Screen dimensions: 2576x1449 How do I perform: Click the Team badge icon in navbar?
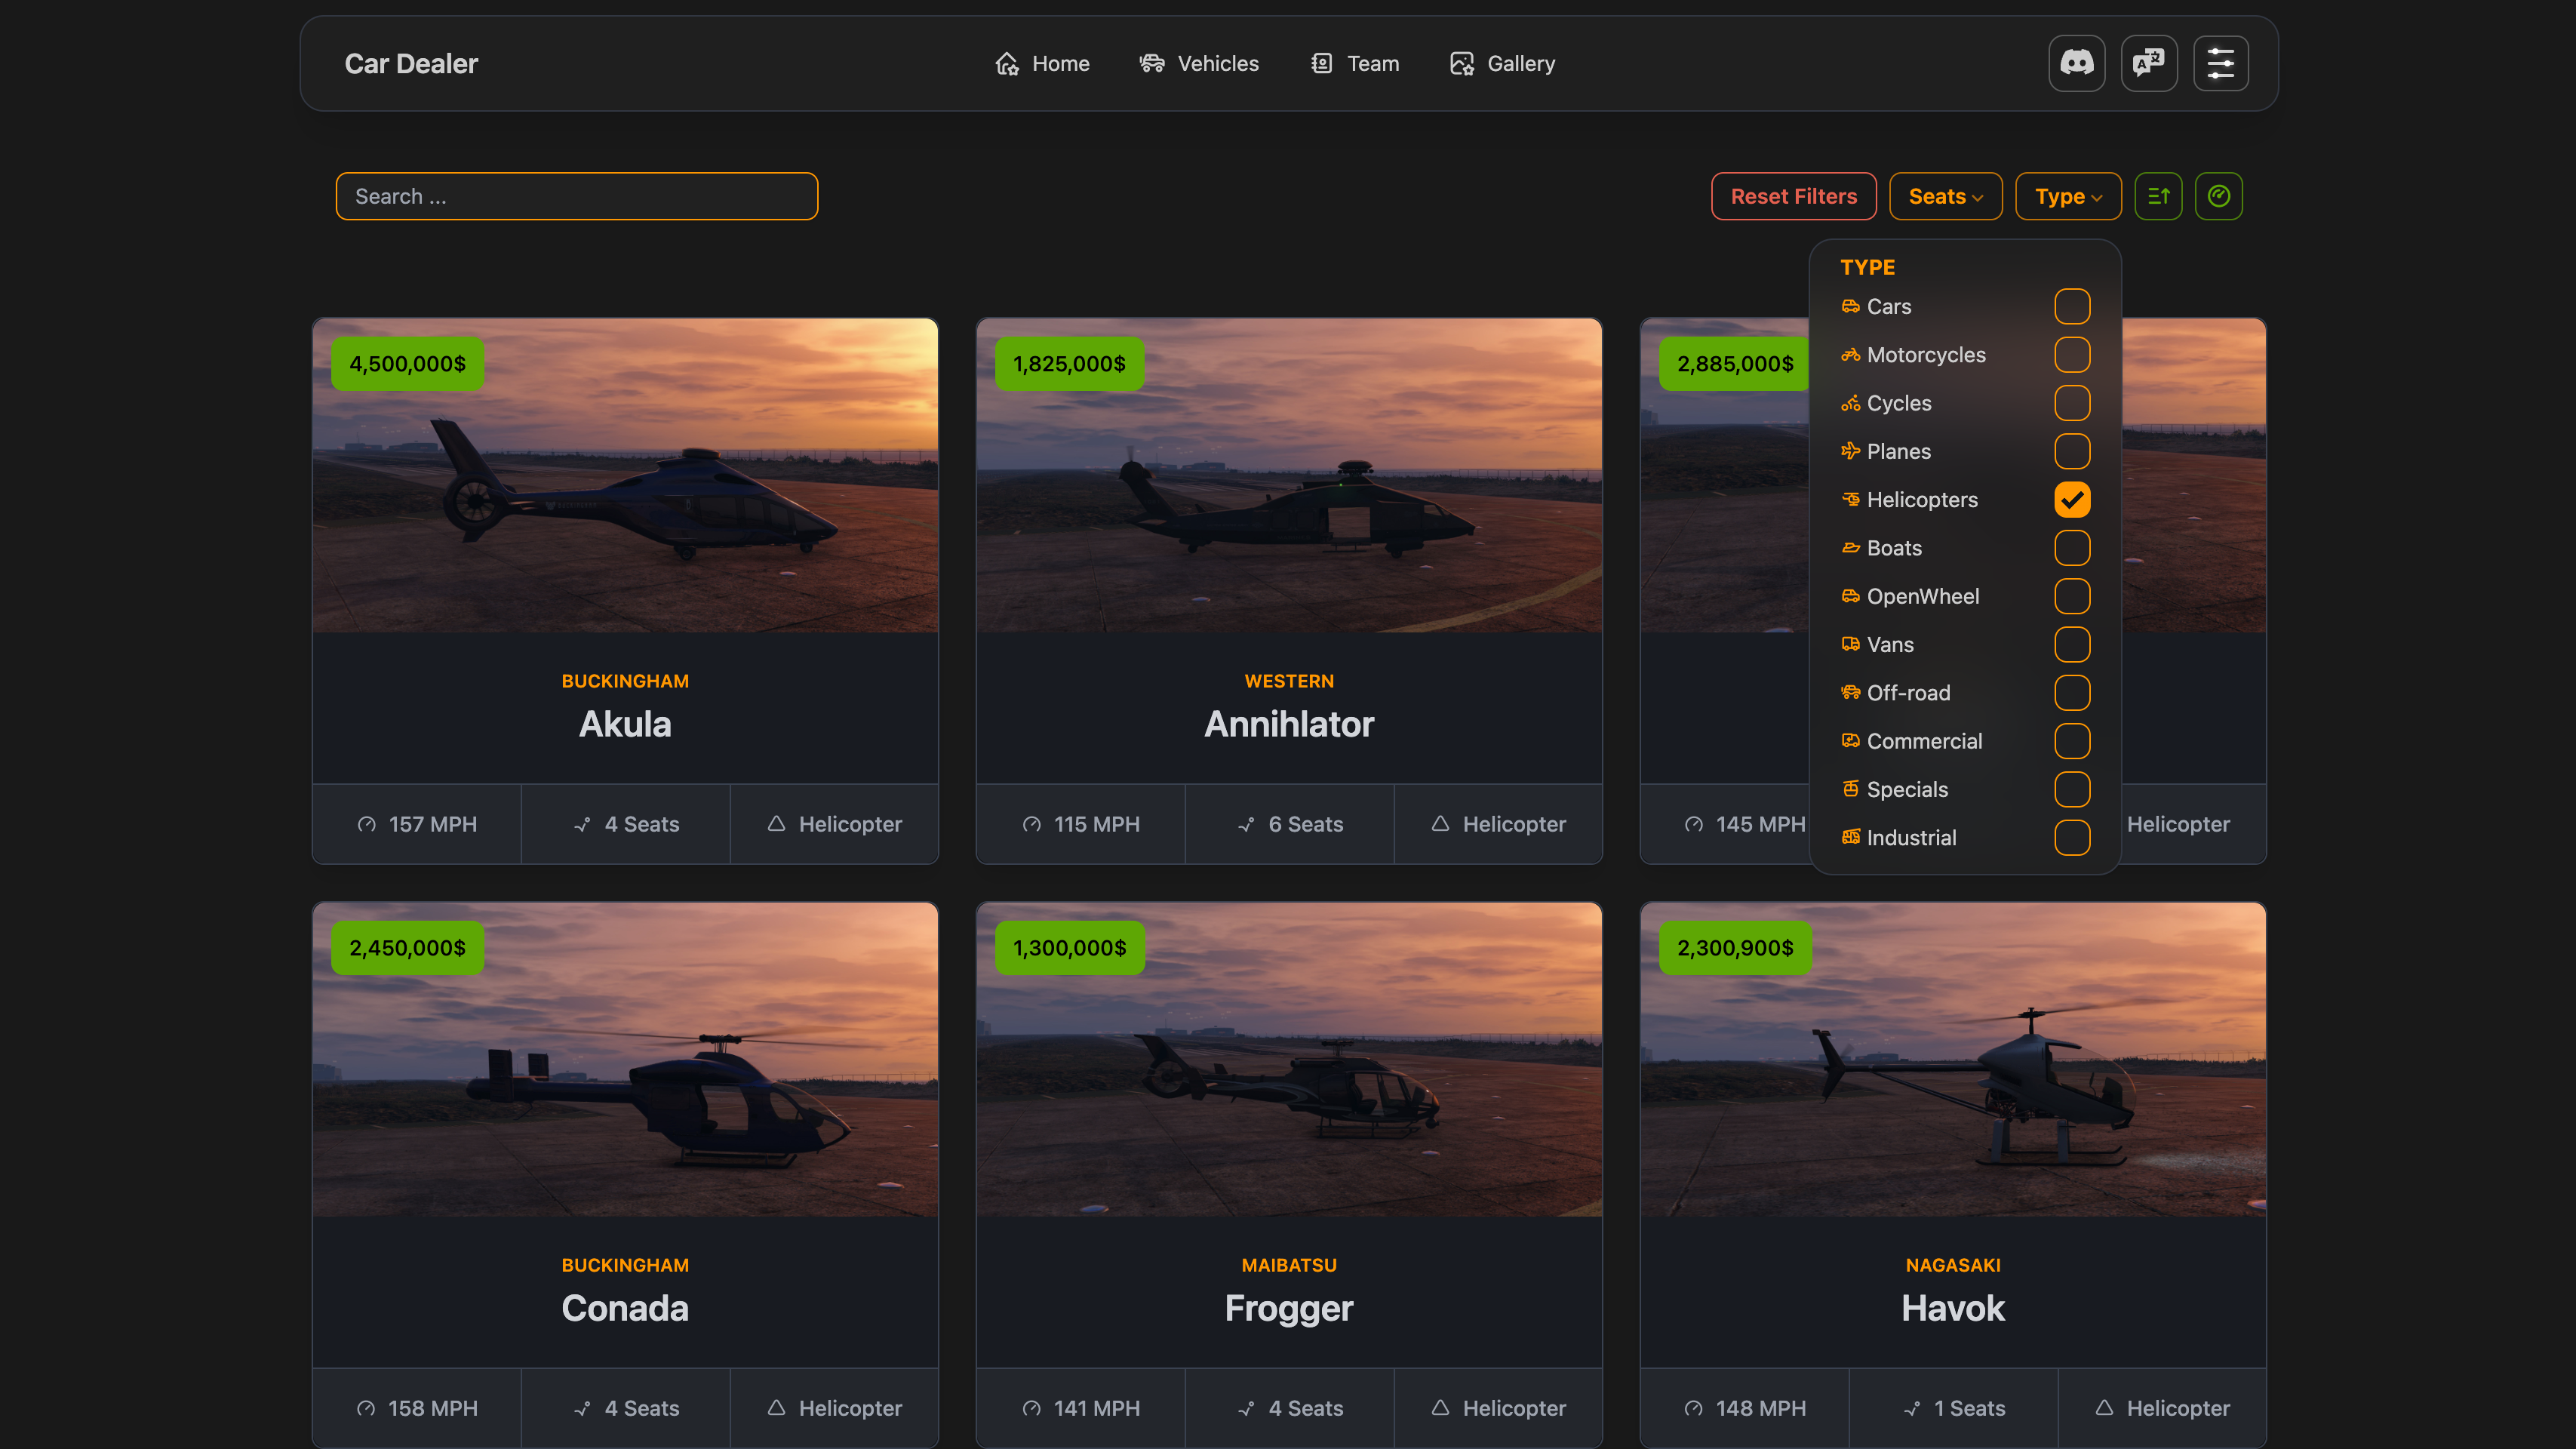(x=1321, y=64)
